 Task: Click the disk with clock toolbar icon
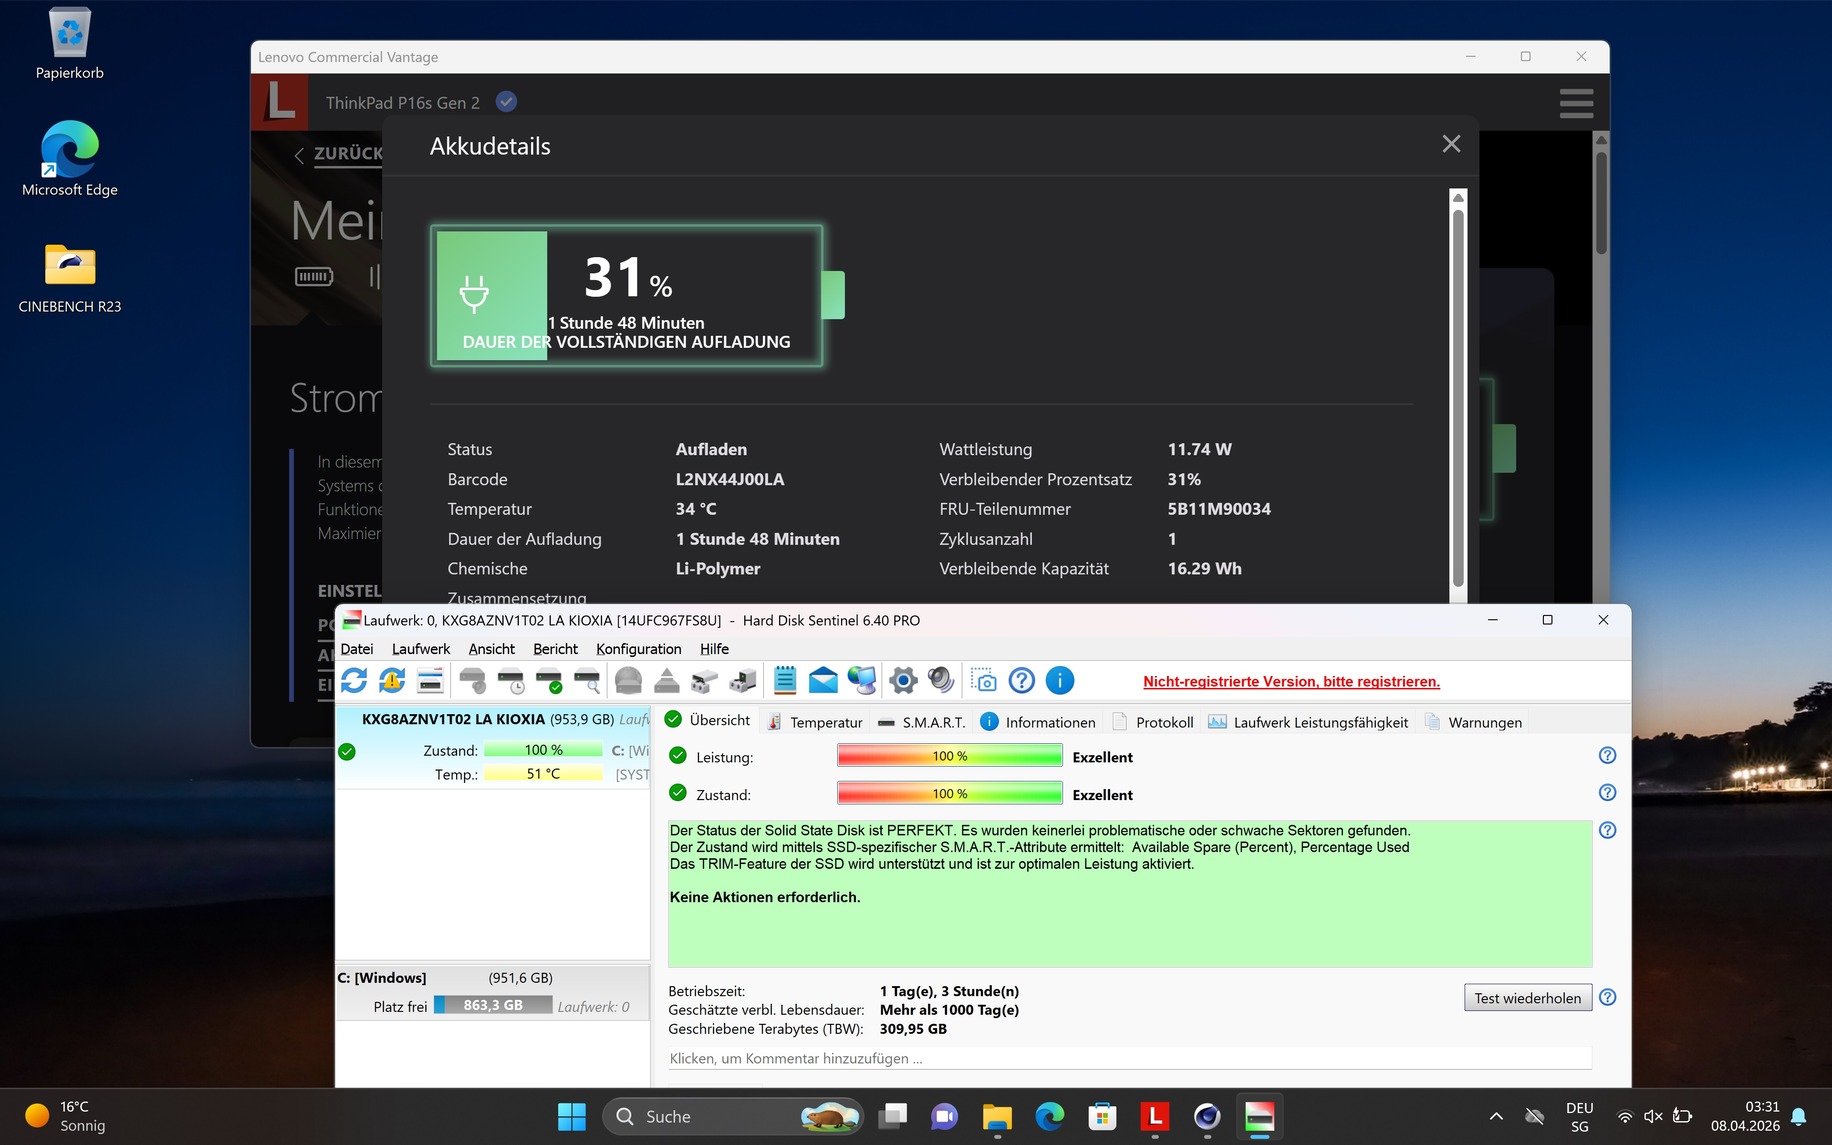(x=511, y=681)
